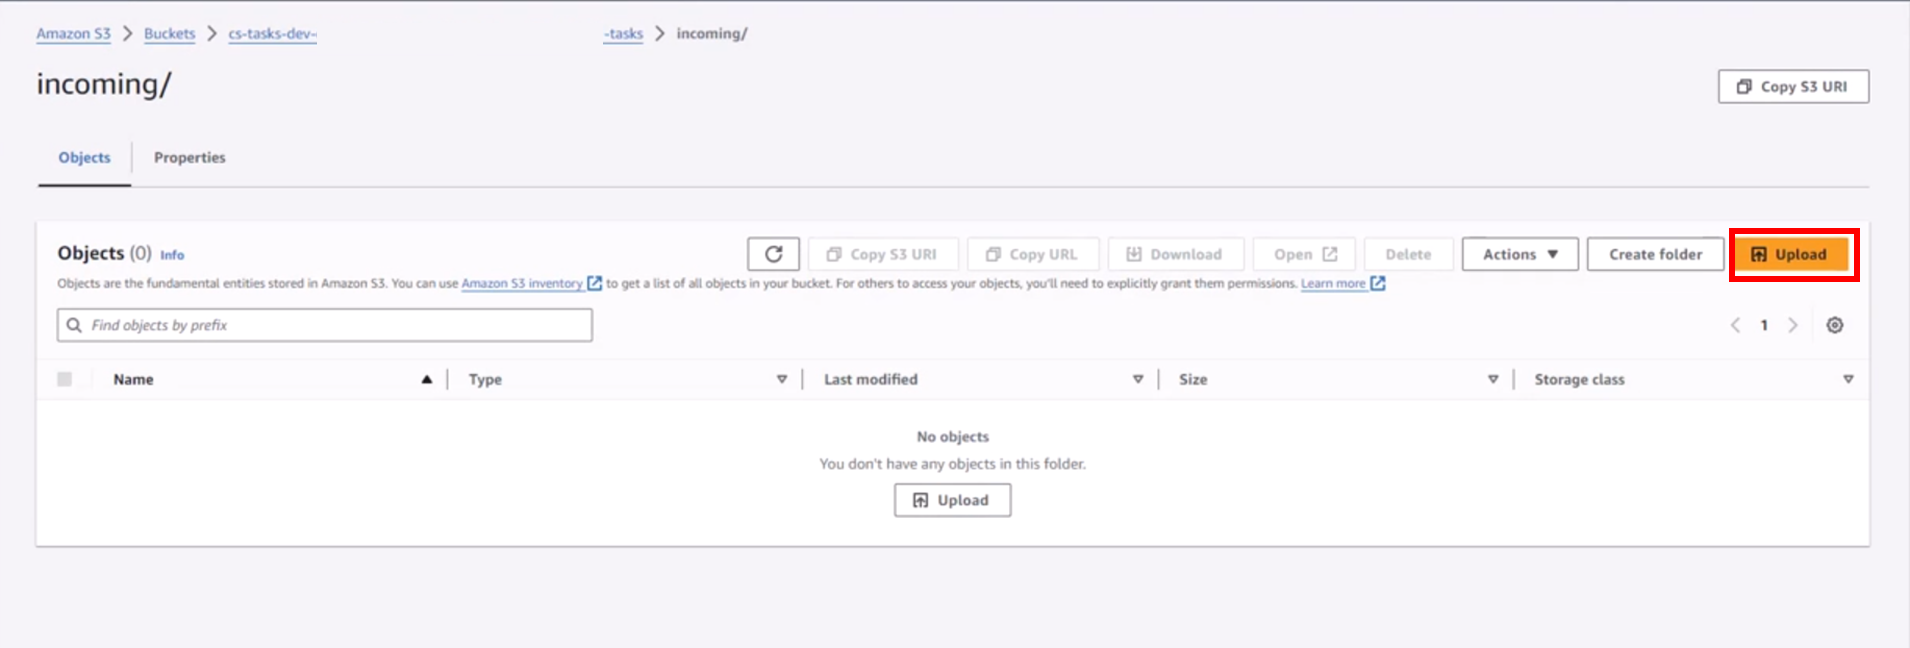This screenshot has width=1910, height=648.
Task: Click the Upload button under No objects
Action: tap(952, 500)
